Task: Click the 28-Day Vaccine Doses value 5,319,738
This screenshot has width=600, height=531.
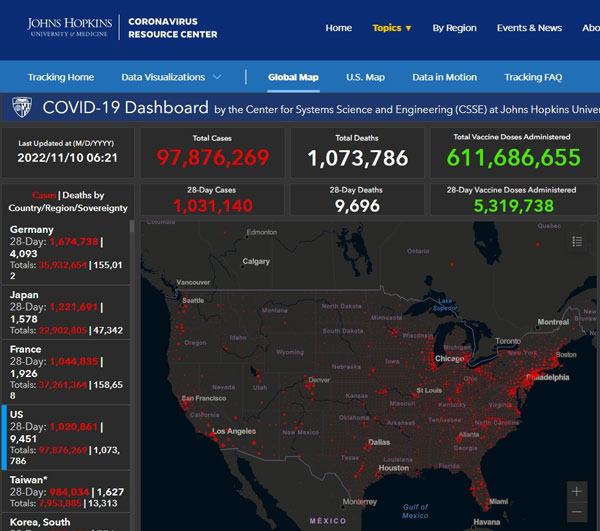Action: click(x=513, y=206)
